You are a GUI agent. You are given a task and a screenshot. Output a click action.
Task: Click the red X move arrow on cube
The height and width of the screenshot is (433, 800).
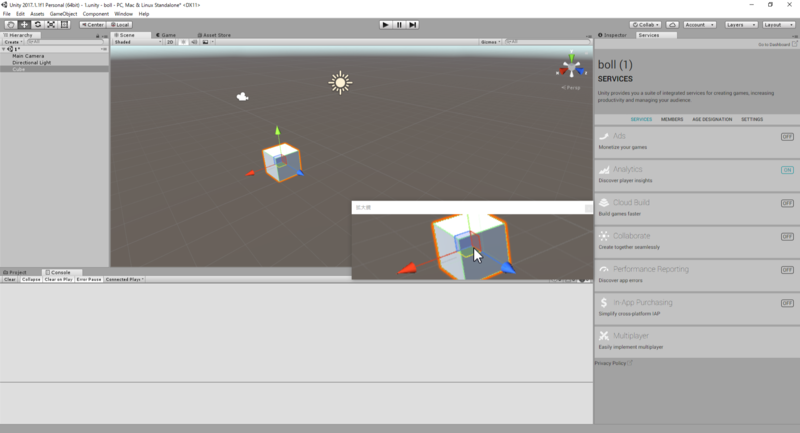pyautogui.click(x=250, y=174)
